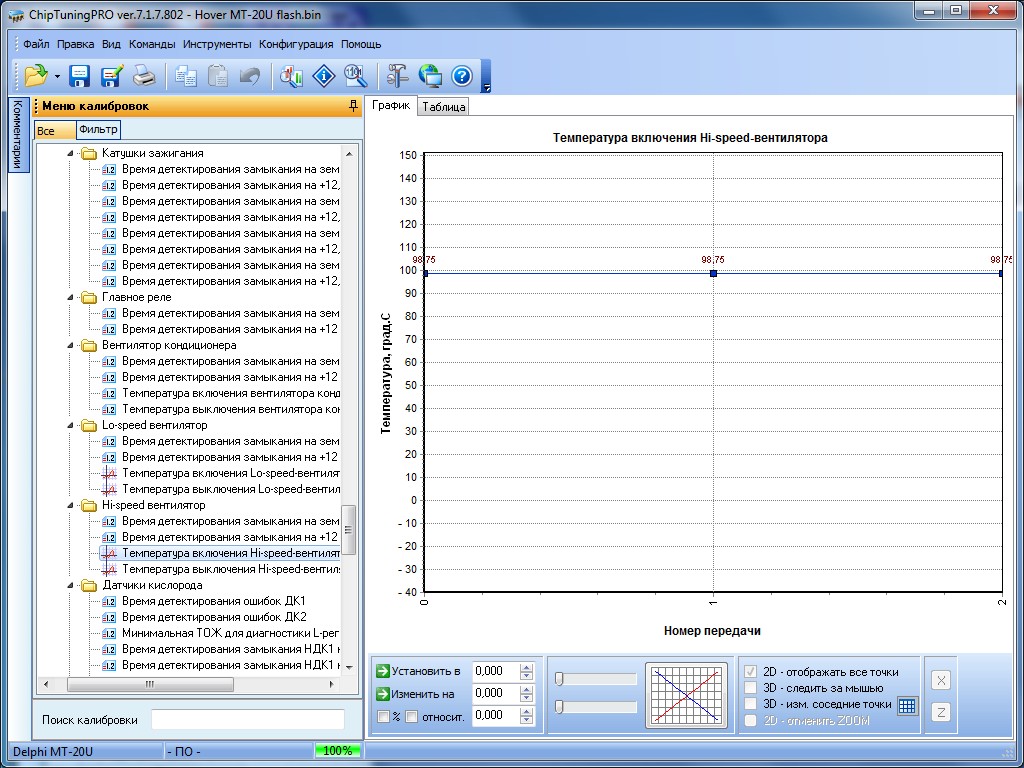Check the 'относит.' checkbox
Image resolution: width=1024 pixels, height=768 pixels.
pyautogui.click(x=411, y=716)
